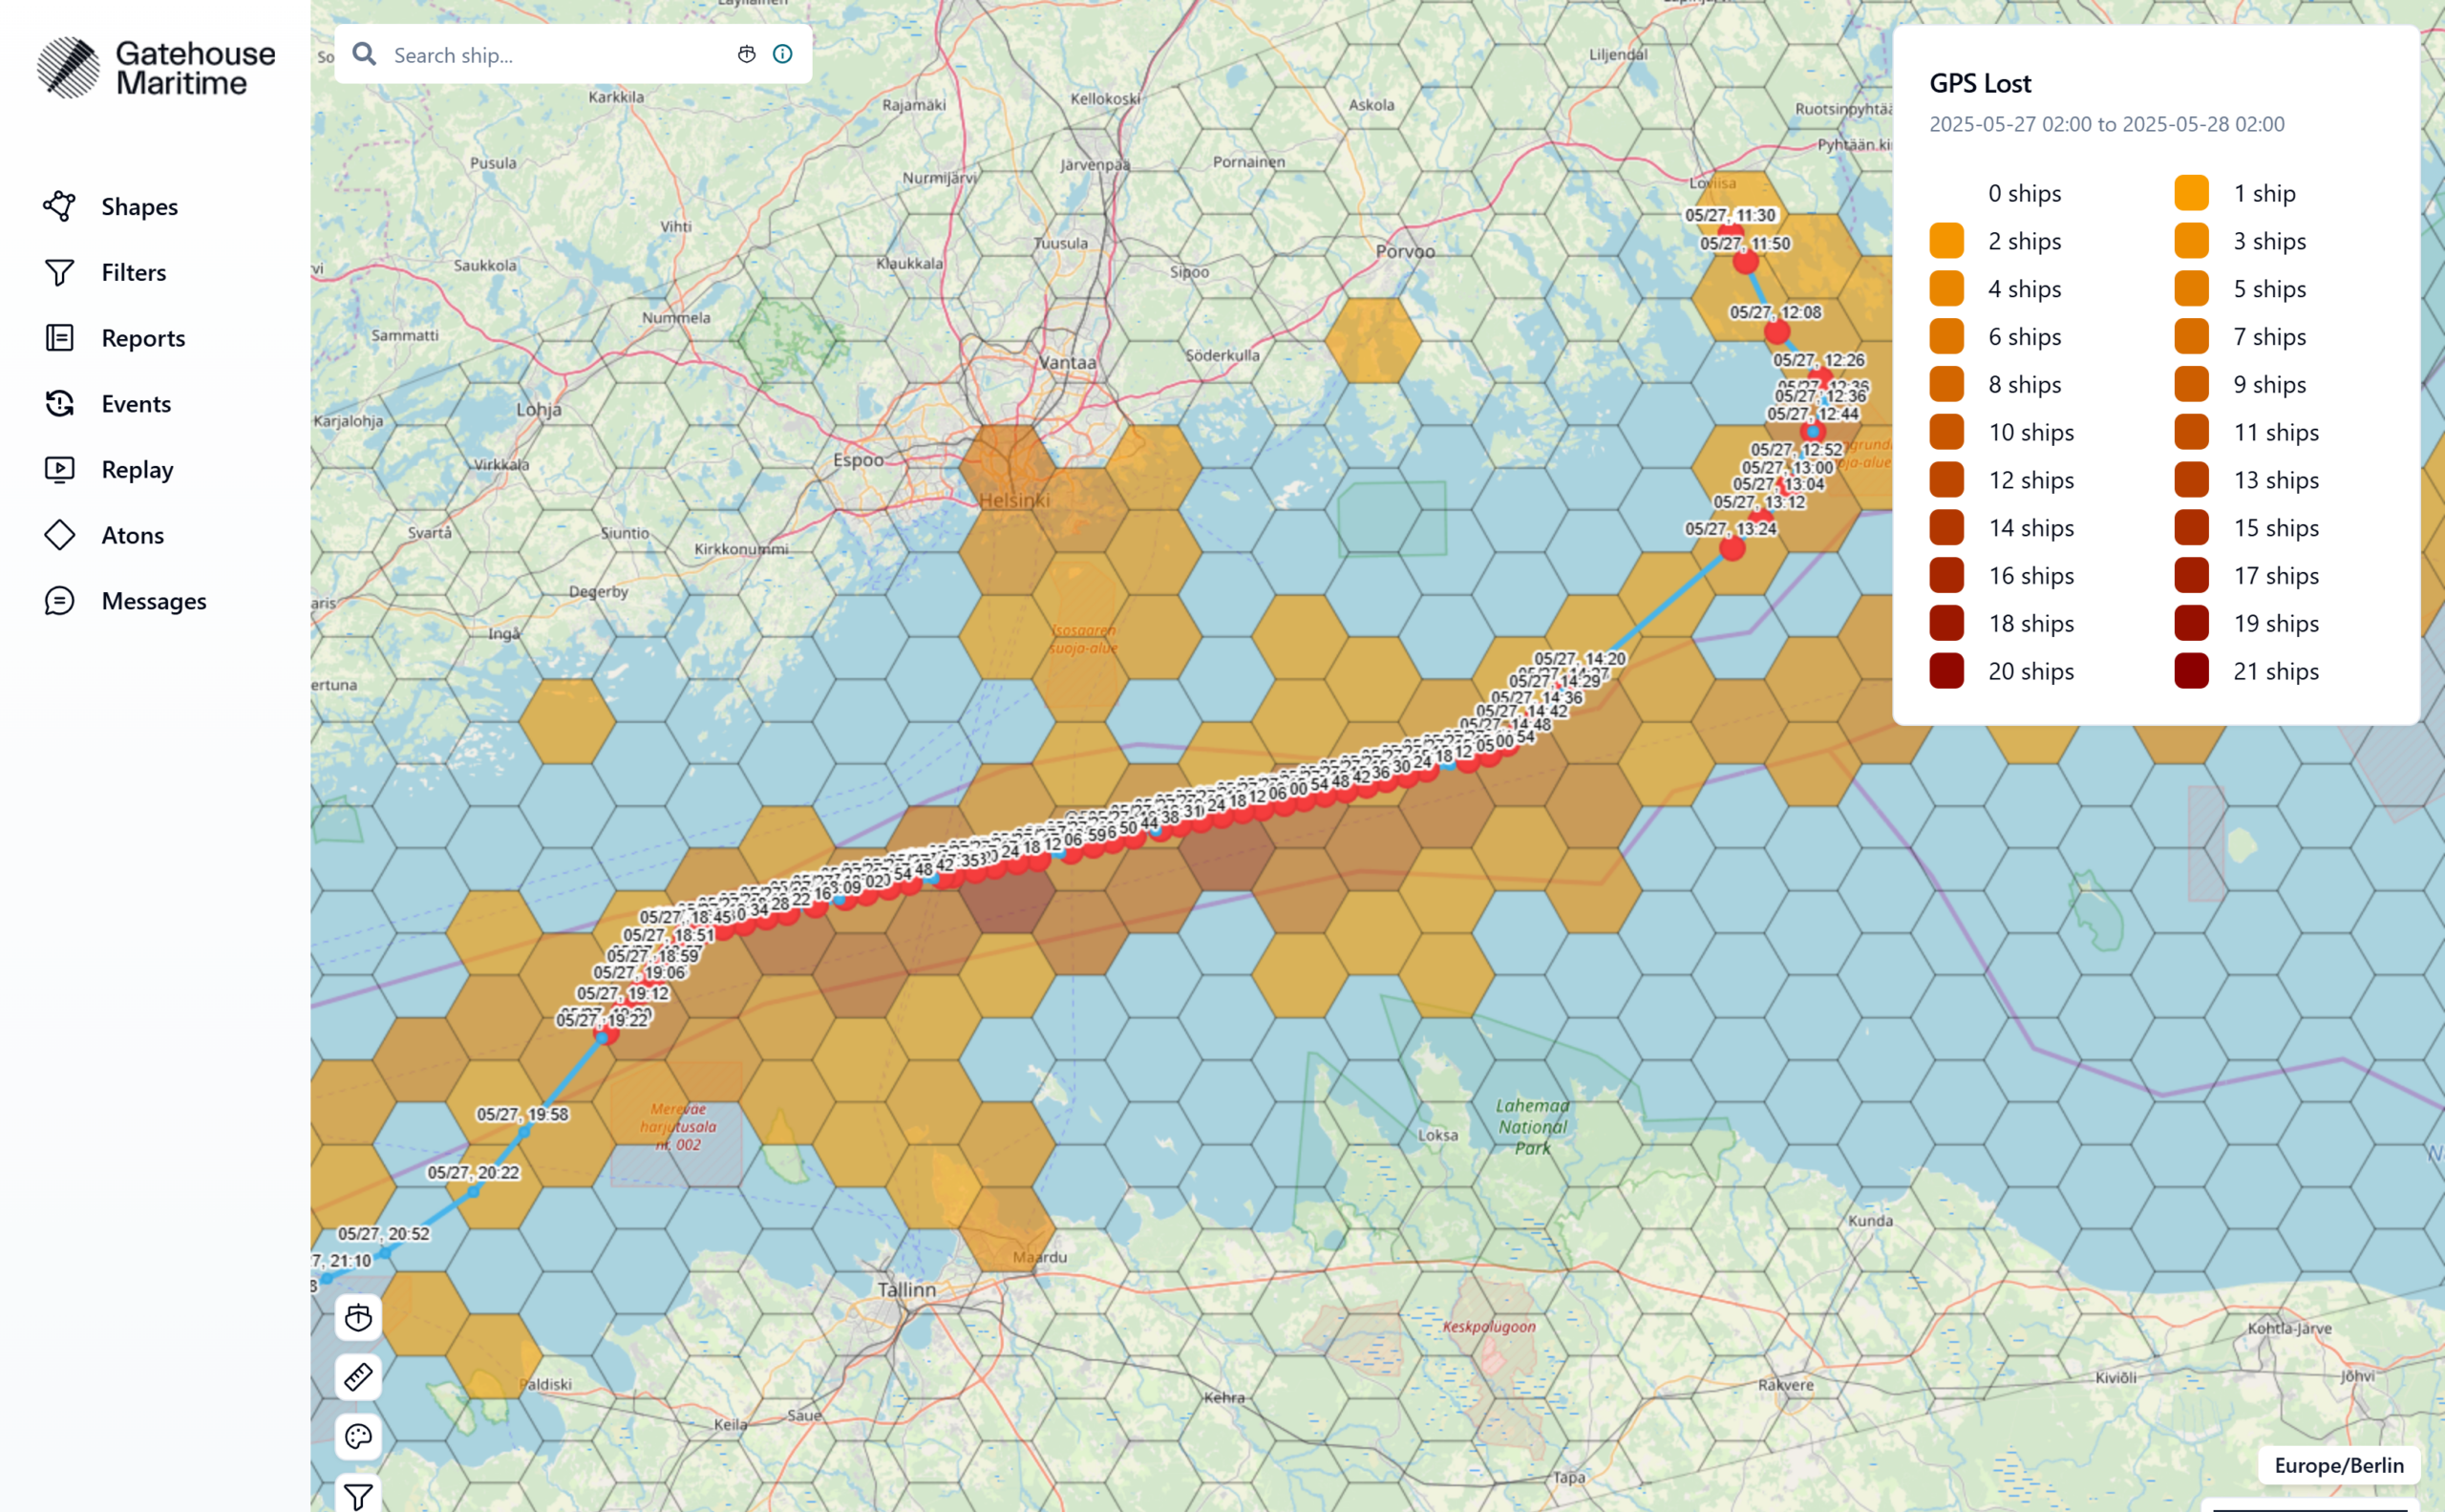This screenshot has width=2445, height=1512.
Task: Click the '8 ships' legend label
Action: tap(2024, 385)
